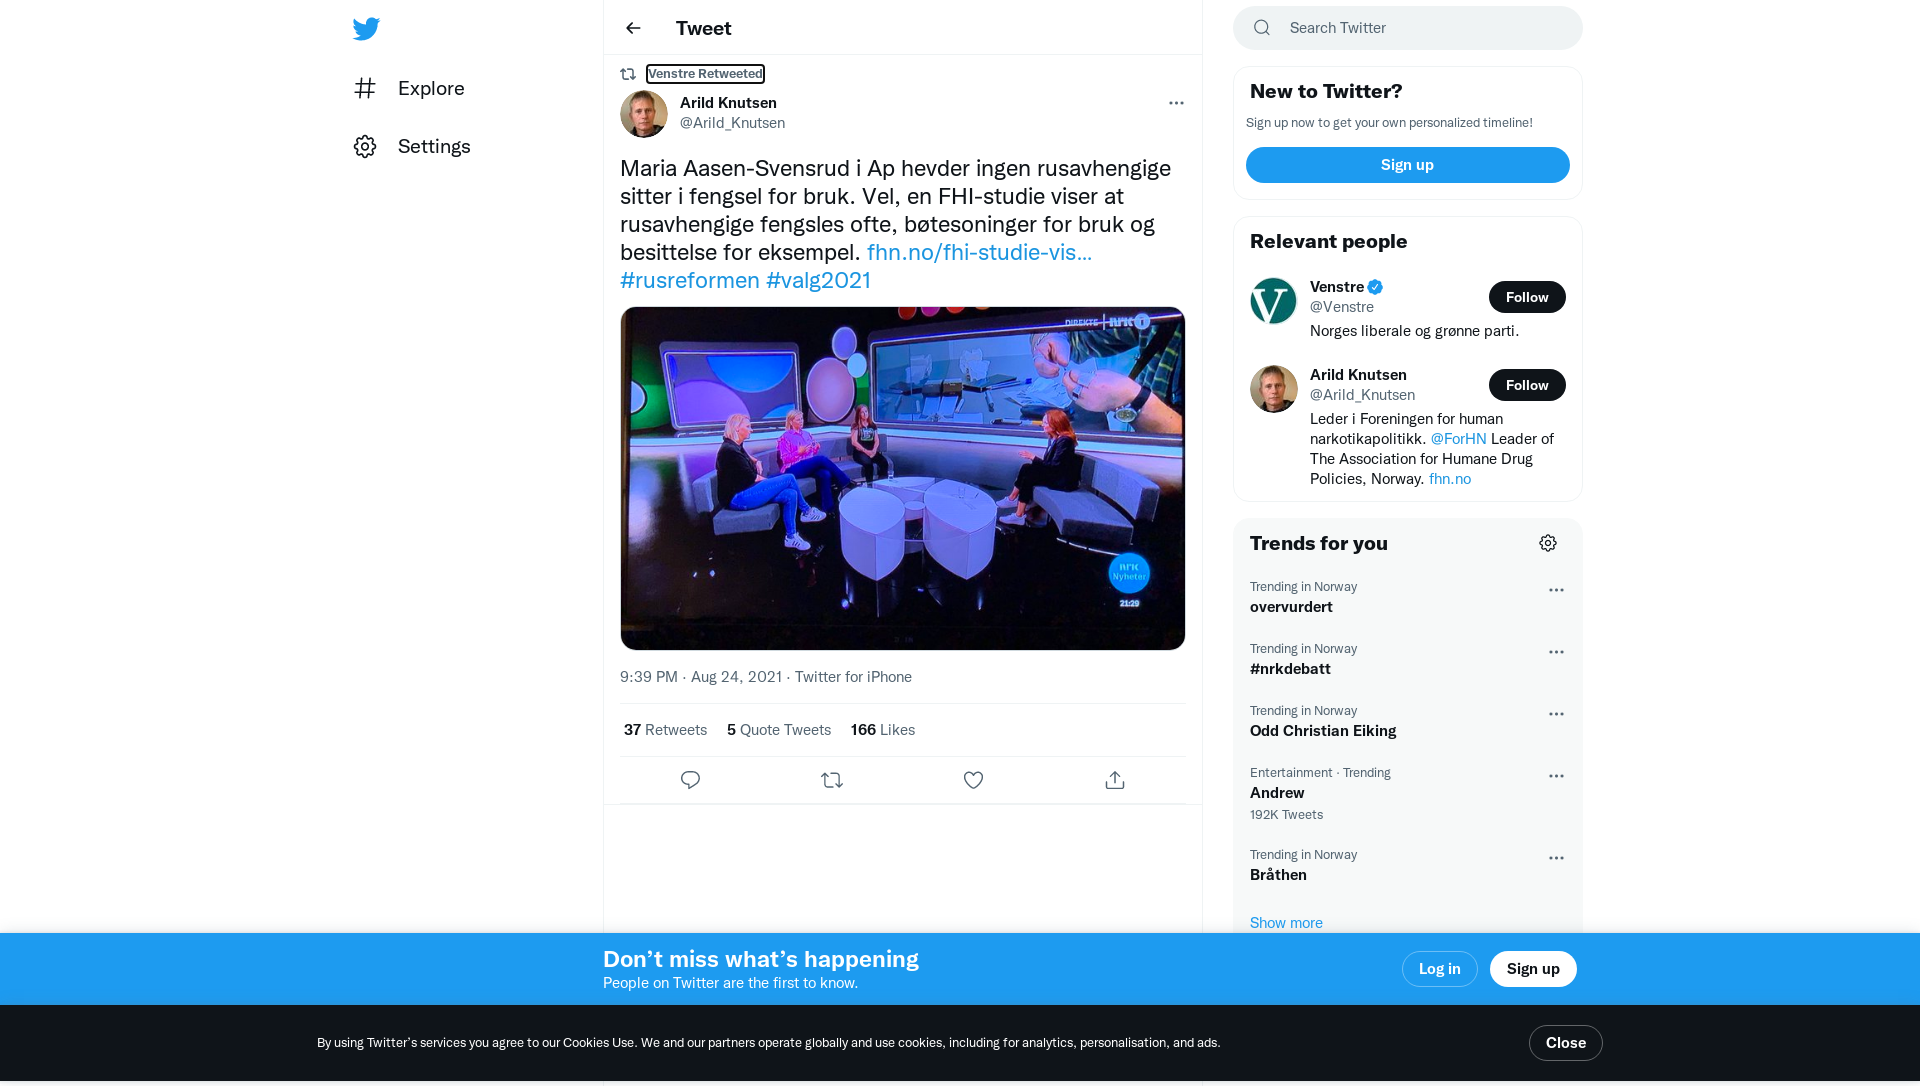
Task: Open the Venstre avatar in Relevant people
Action: [x=1274, y=301]
